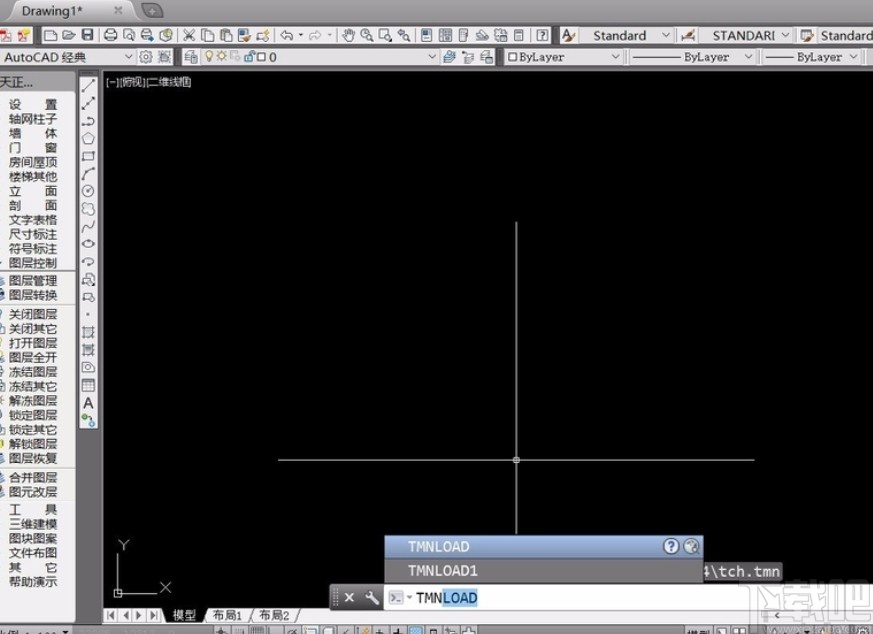873x634 pixels.
Task: Toggle layer lock padlock icon
Action: 249,56
